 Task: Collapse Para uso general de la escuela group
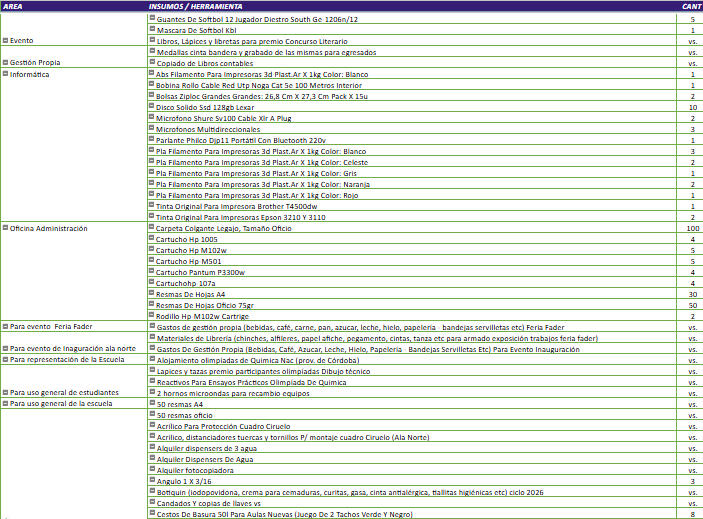click(x=5, y=404)
